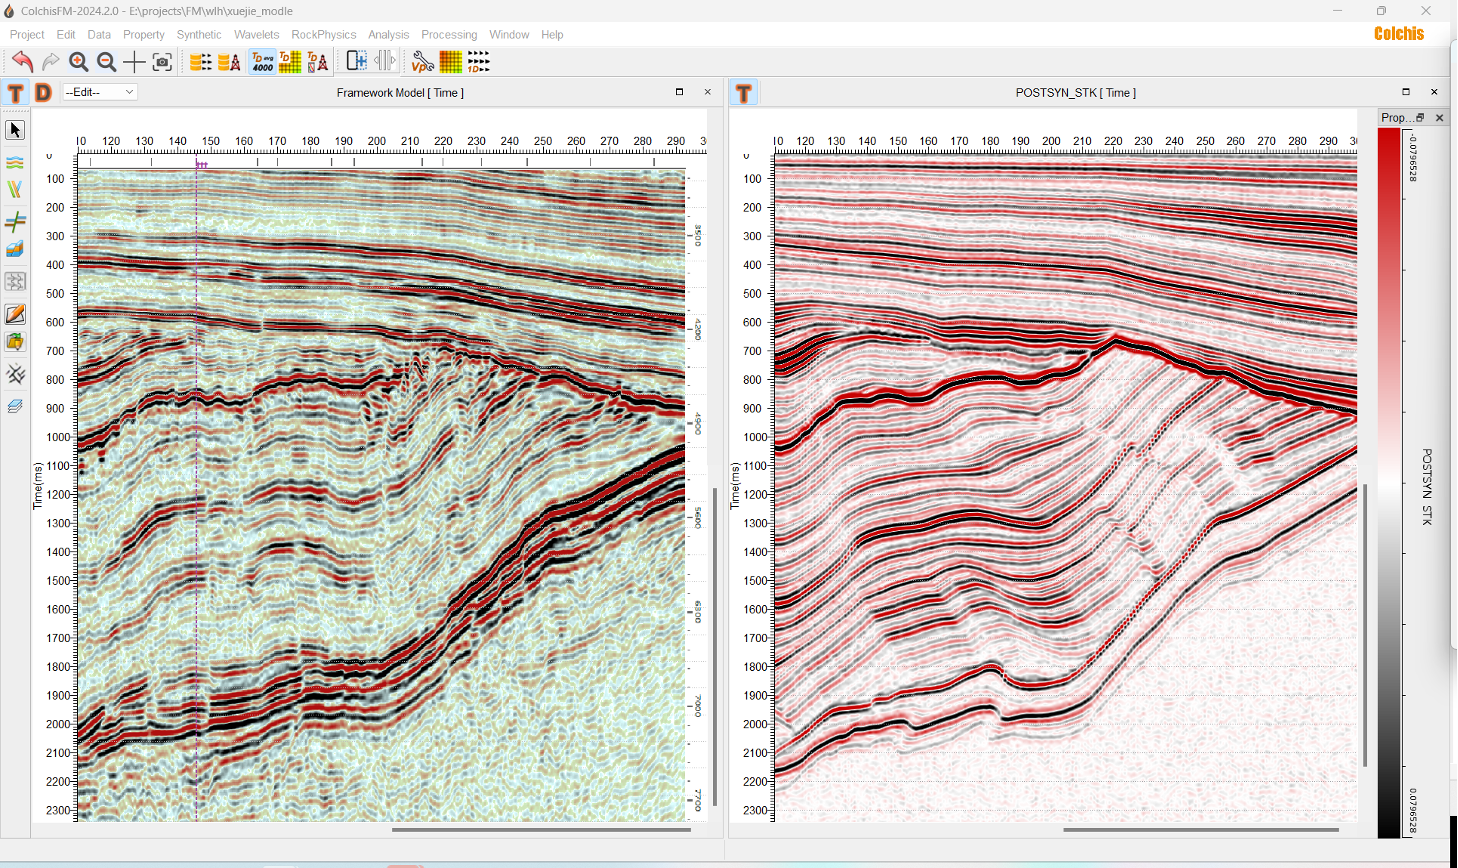Viewport: 1458px width, 868px height.
Task: Click the folder with pin sidebar icon
Action: tap(15, 342)
